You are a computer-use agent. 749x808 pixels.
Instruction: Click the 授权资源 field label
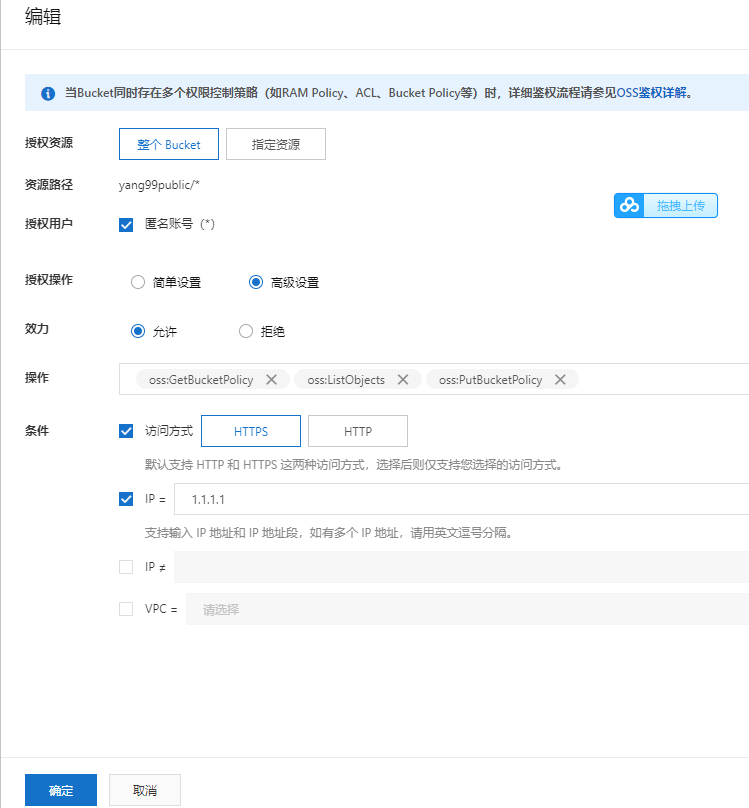49,143
